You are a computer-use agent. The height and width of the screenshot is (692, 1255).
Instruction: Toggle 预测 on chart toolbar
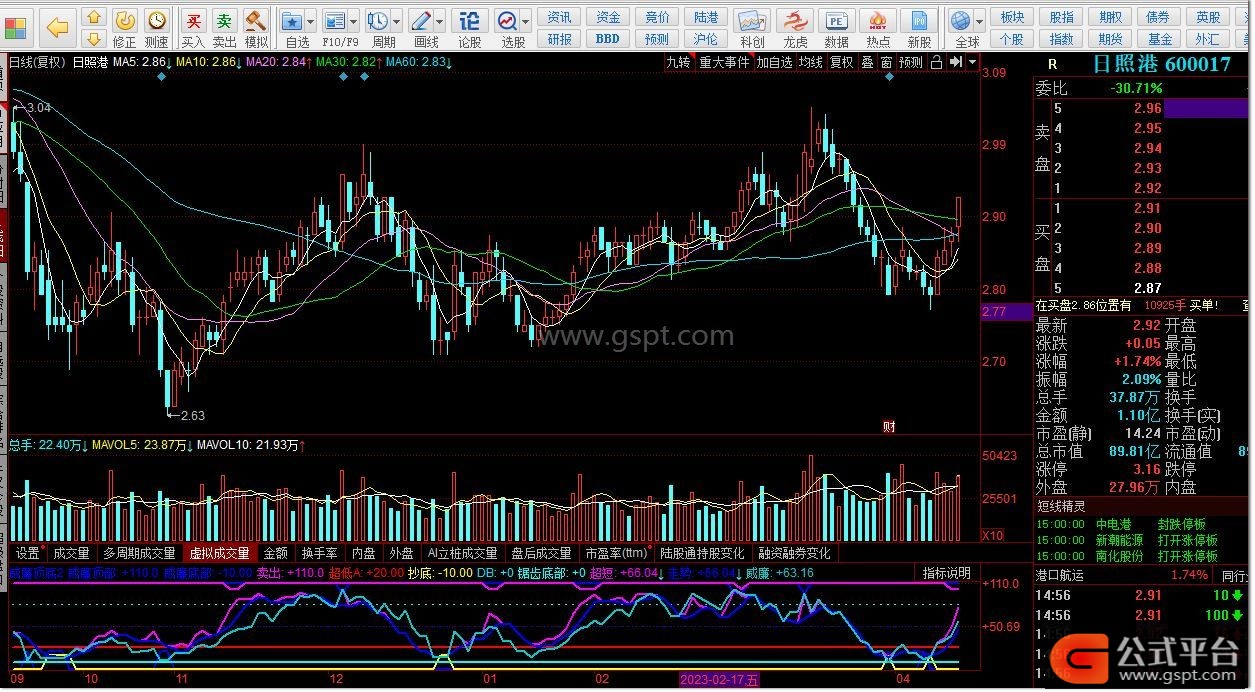910,62
